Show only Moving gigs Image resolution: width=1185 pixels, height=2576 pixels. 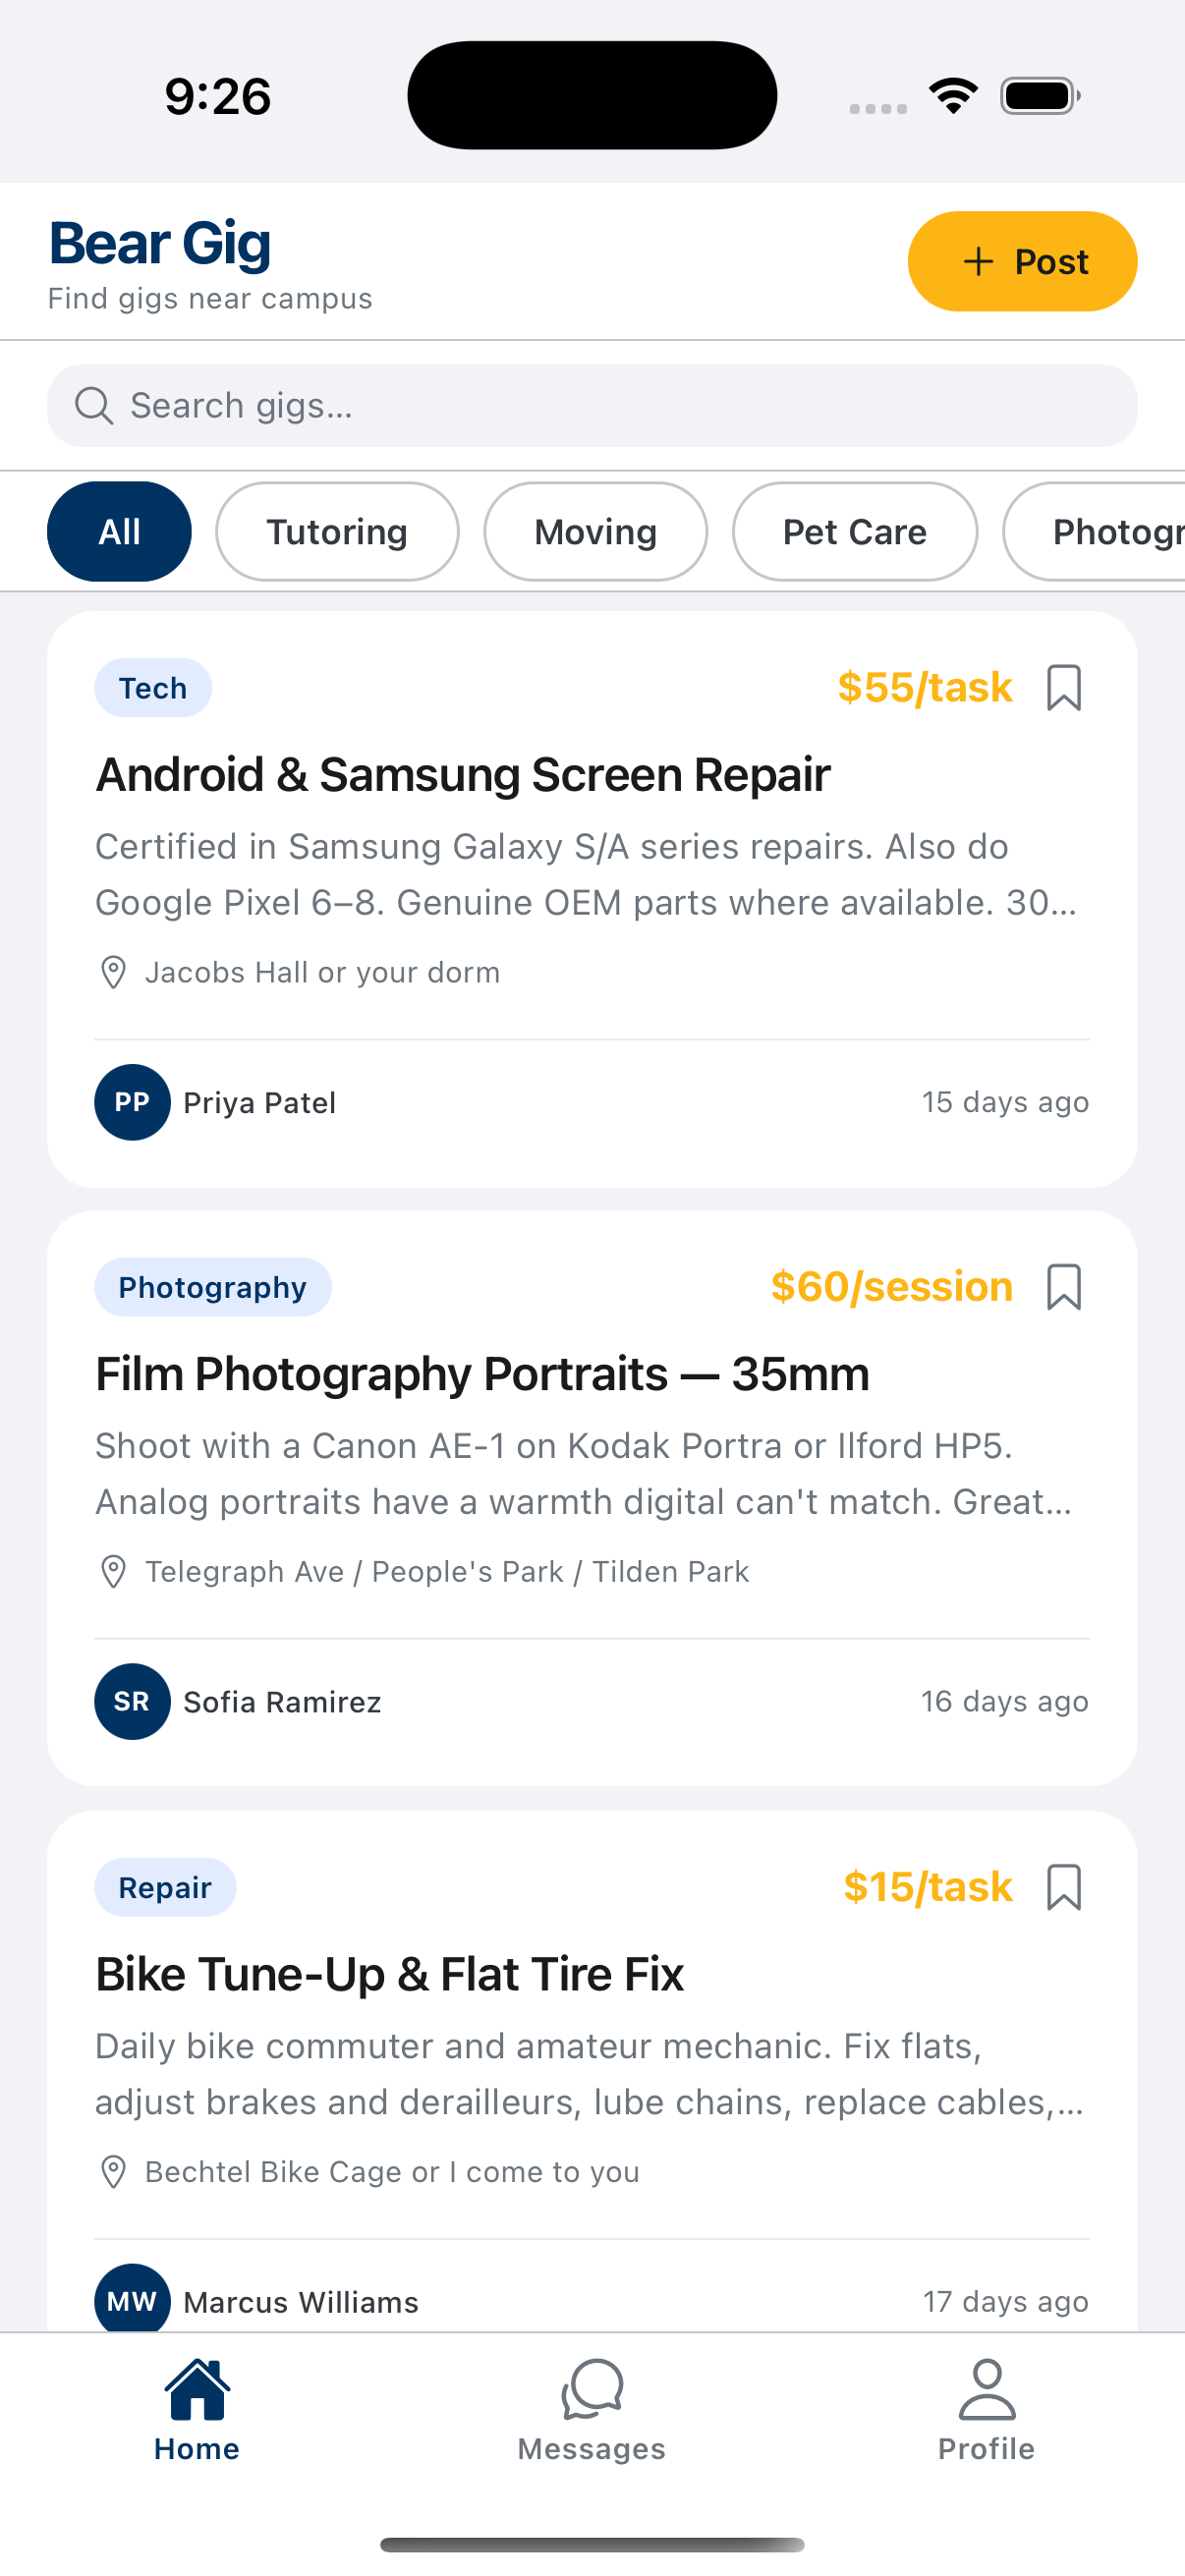[x=595, y=532]
